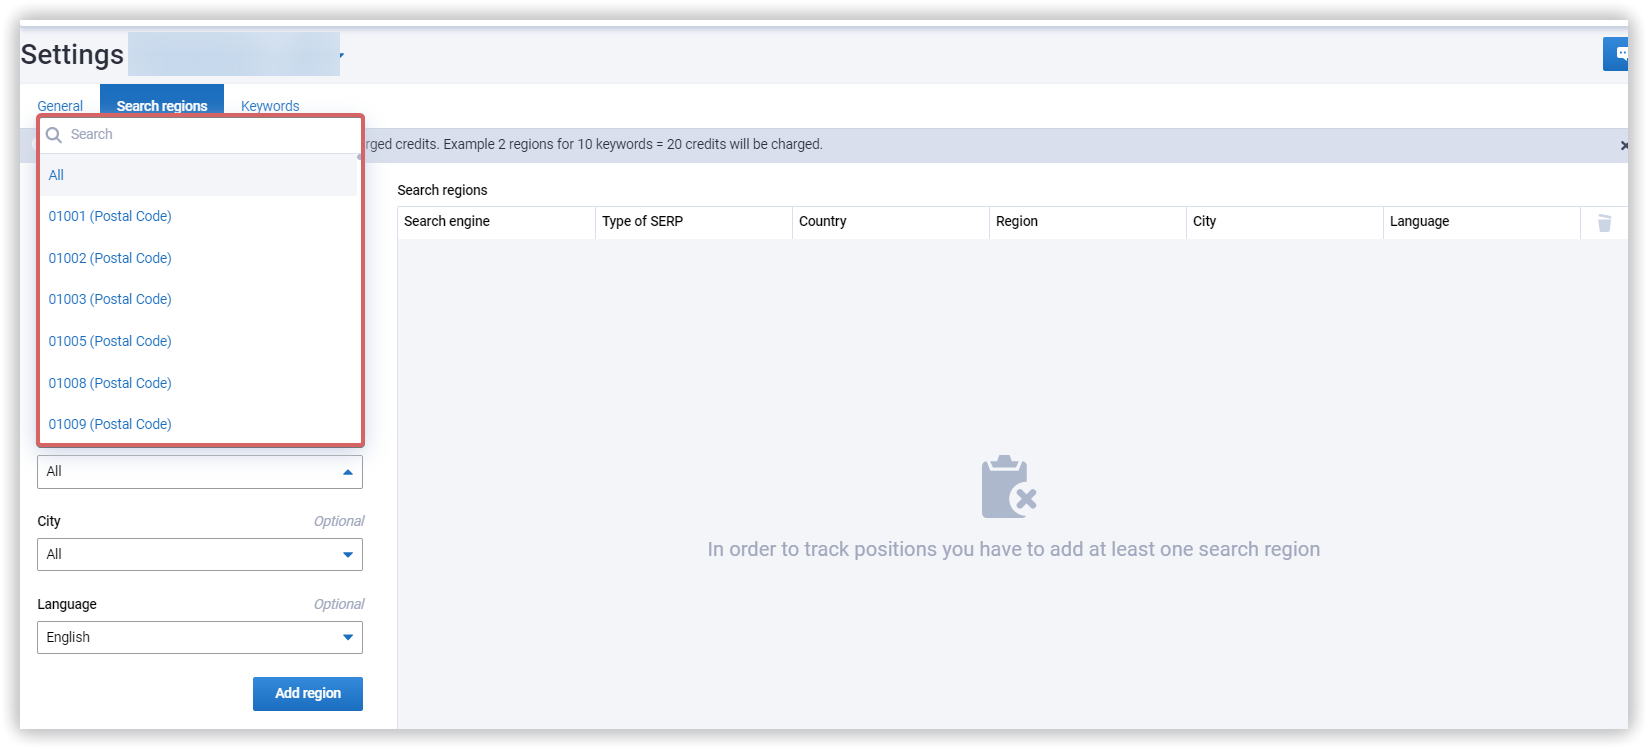Click the dropdown list scrollbar handle
The width and height of the screenshot is (1648, 749).
click(x=359, y=157)
